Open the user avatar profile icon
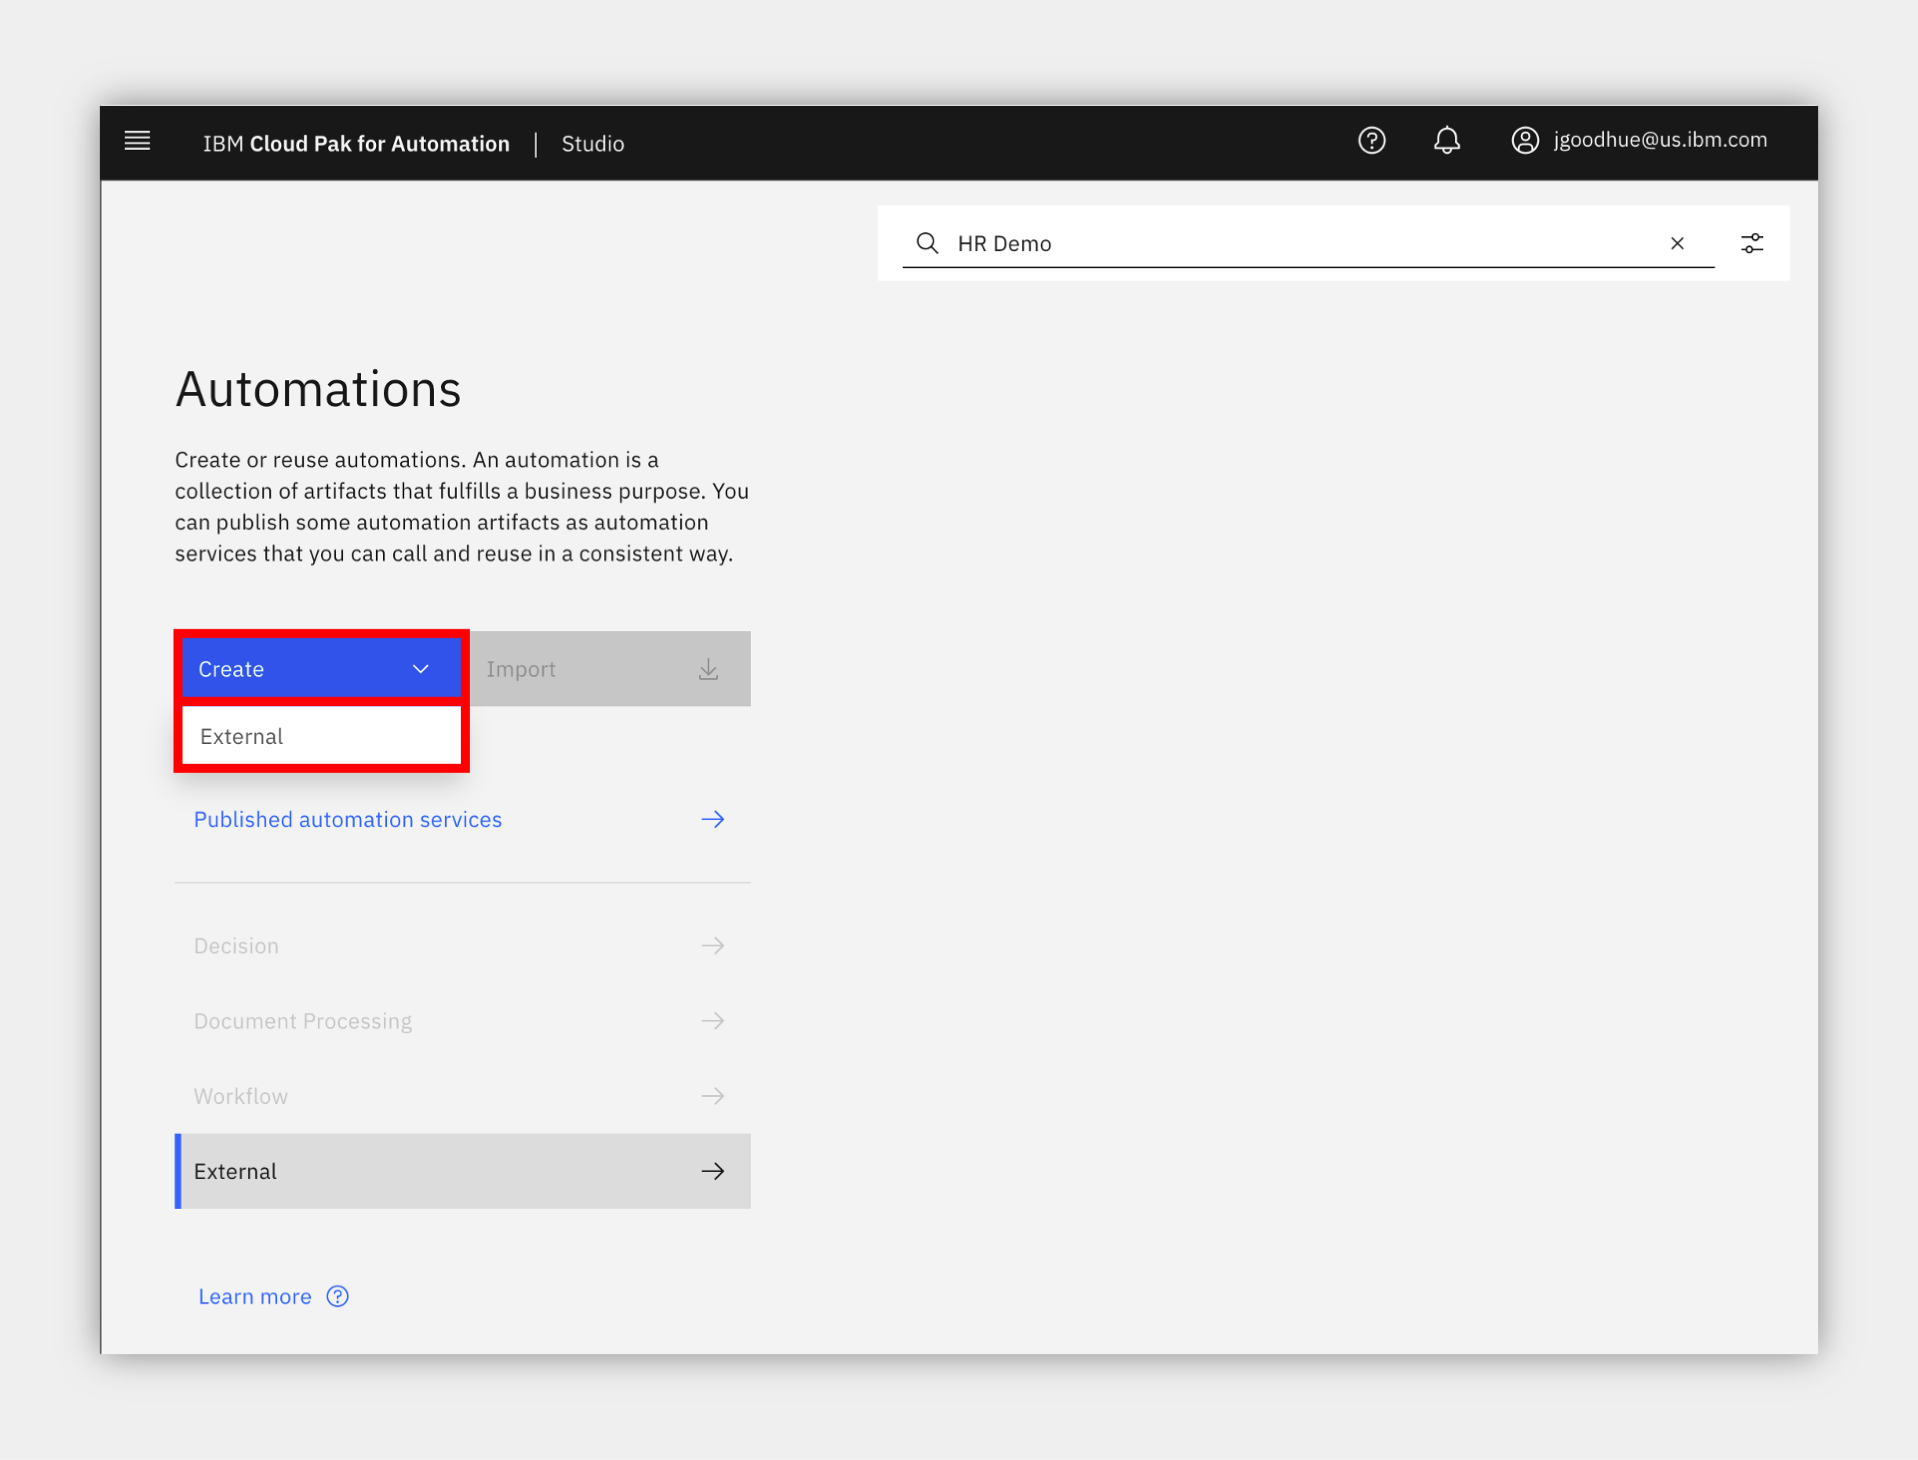Screen dimensions: 1918x1460 pyautogui.click(x=1524, y=141)
